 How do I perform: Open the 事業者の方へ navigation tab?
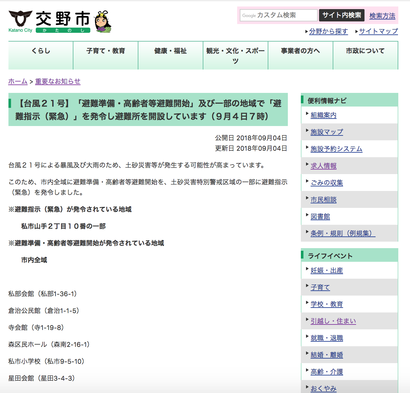coord(300,55)
